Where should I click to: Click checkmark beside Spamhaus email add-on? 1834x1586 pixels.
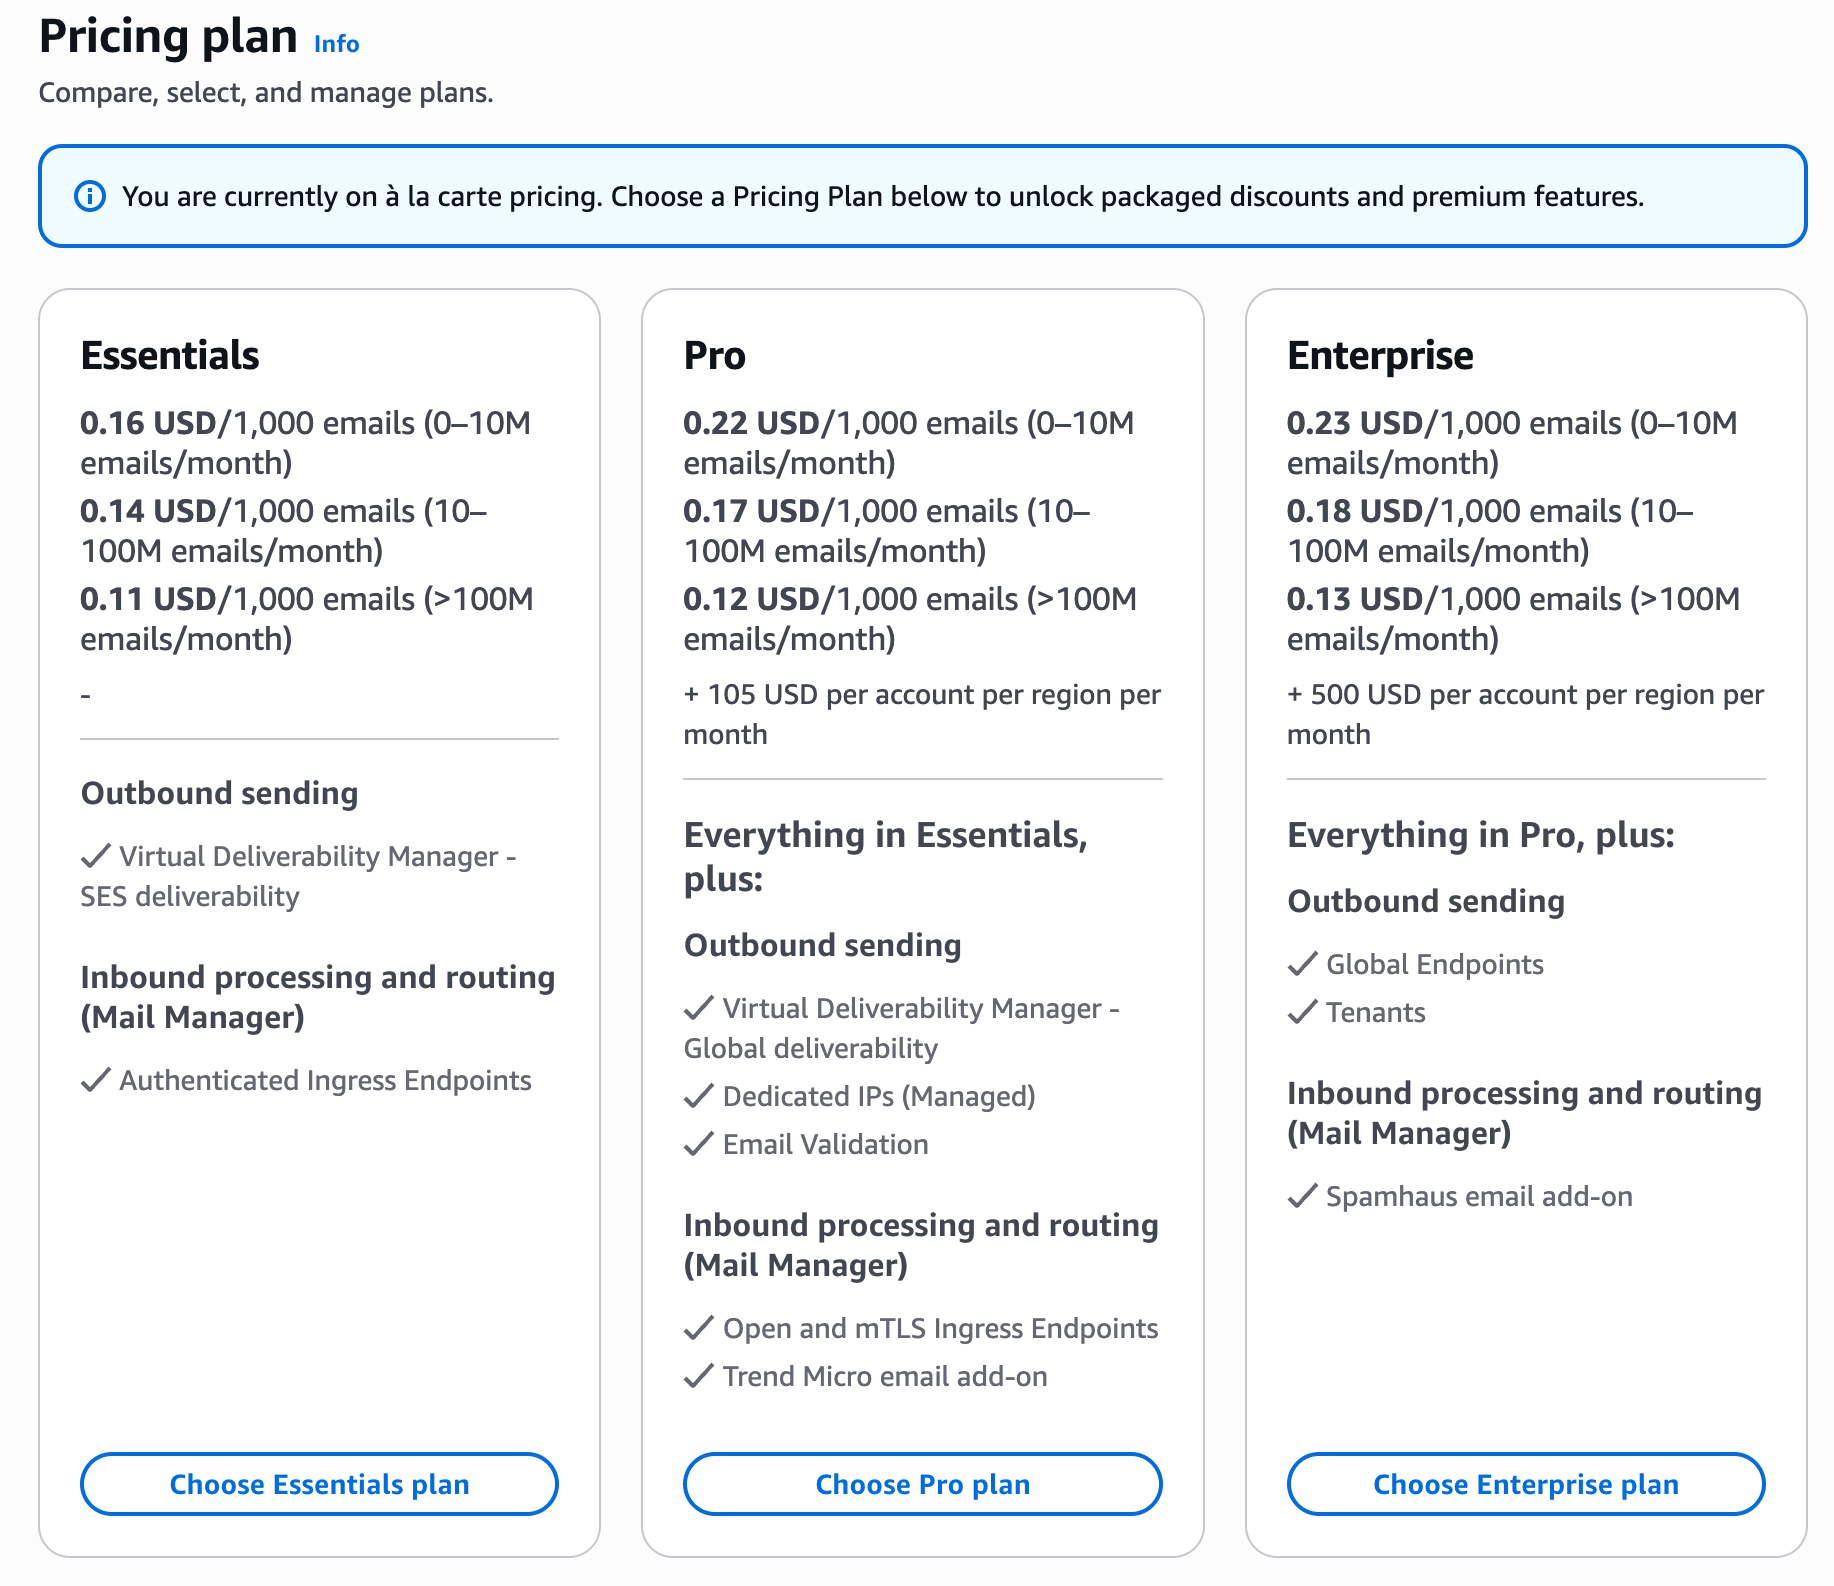coord(1303,1196)
